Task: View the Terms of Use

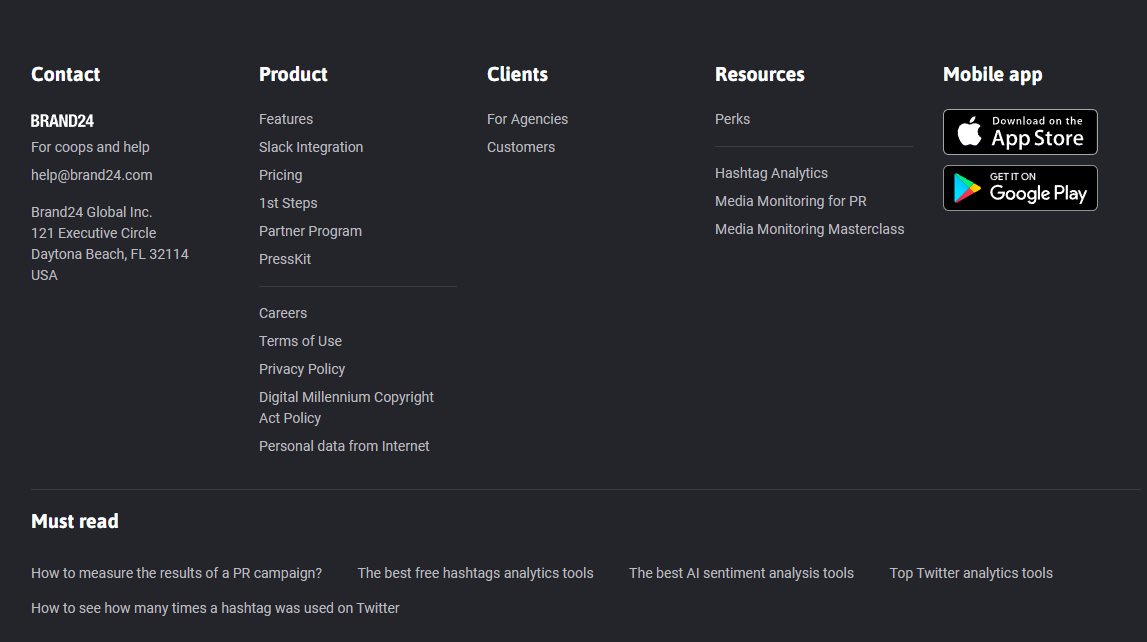Action: [x=300, y=341]
